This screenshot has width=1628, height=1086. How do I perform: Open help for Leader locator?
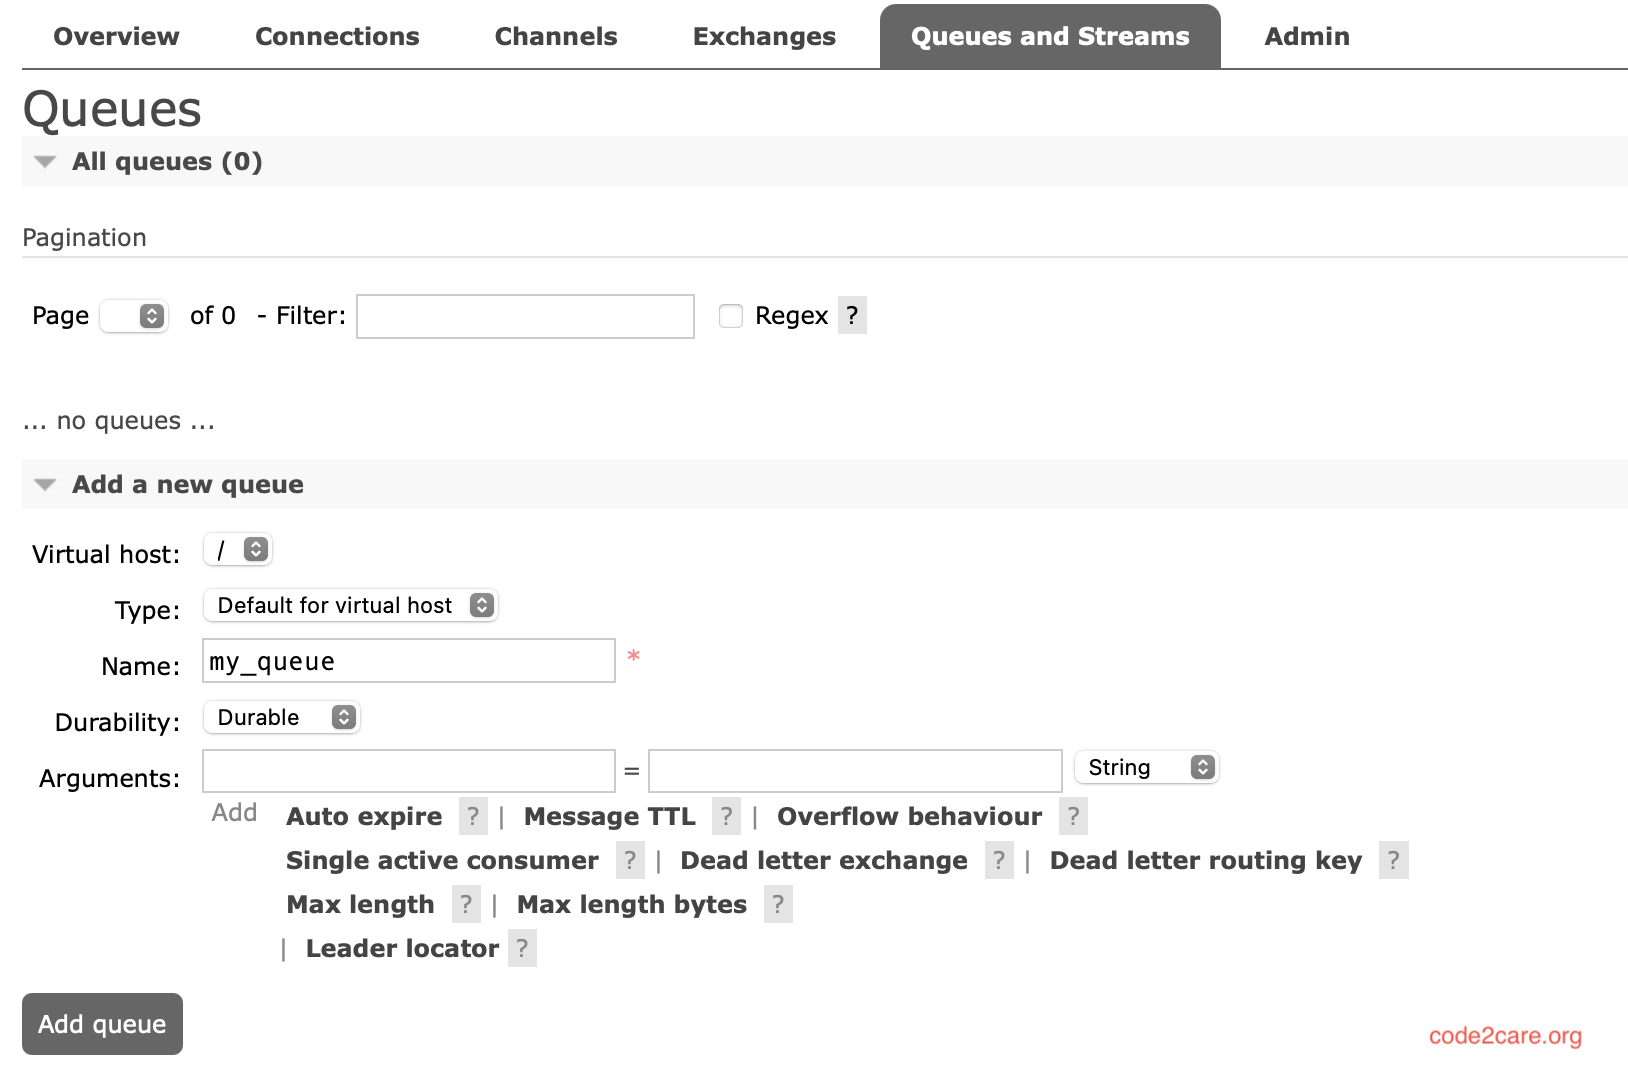coord(521,948)
